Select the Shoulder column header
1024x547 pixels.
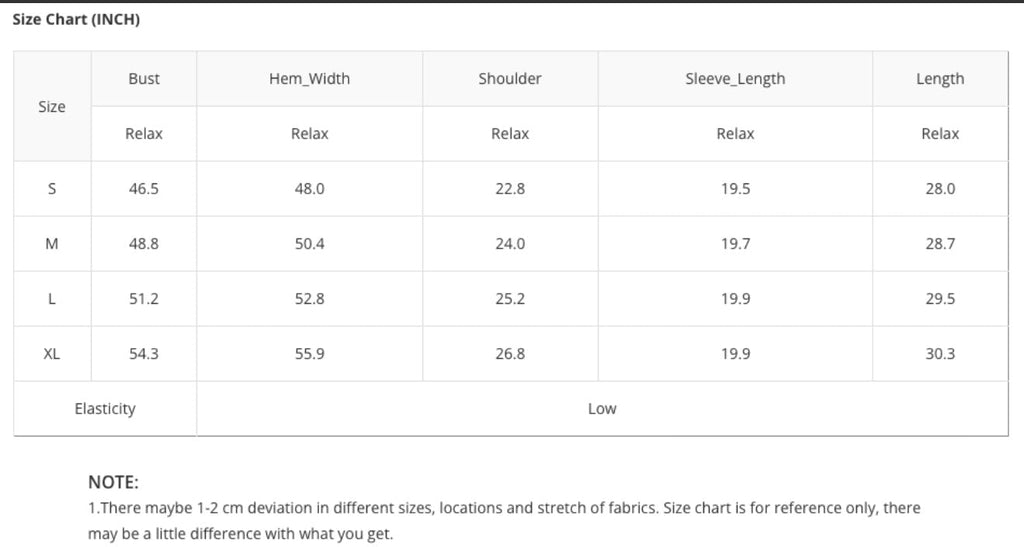(x=510, y=79)
